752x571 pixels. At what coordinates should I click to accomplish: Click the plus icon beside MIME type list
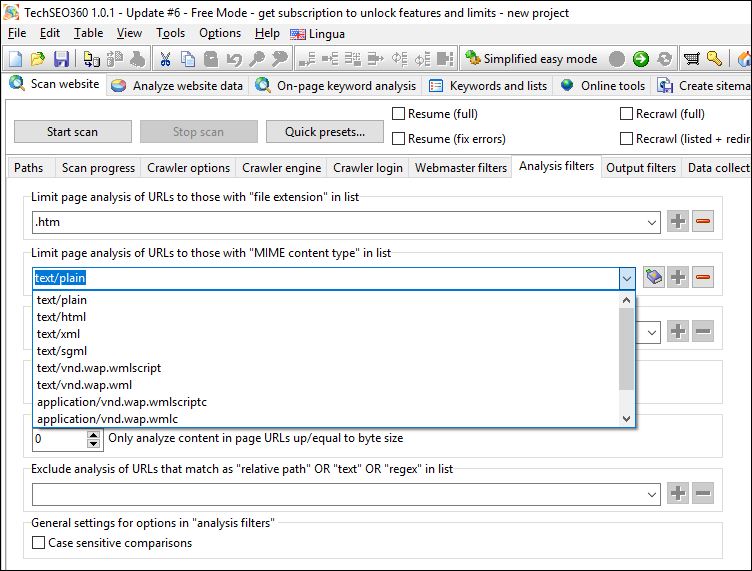pyautogui.click(x=678, y=277)
